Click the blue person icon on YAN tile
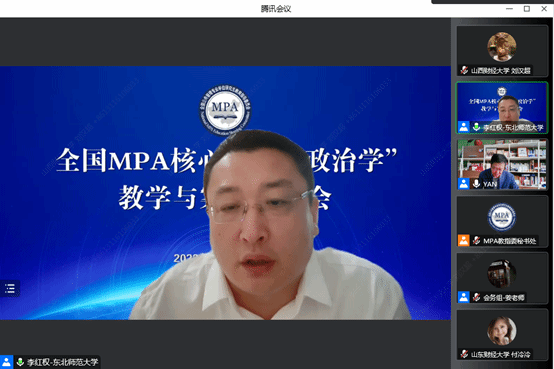This screenshot has width=554, height=369. [x=464, y=183]
